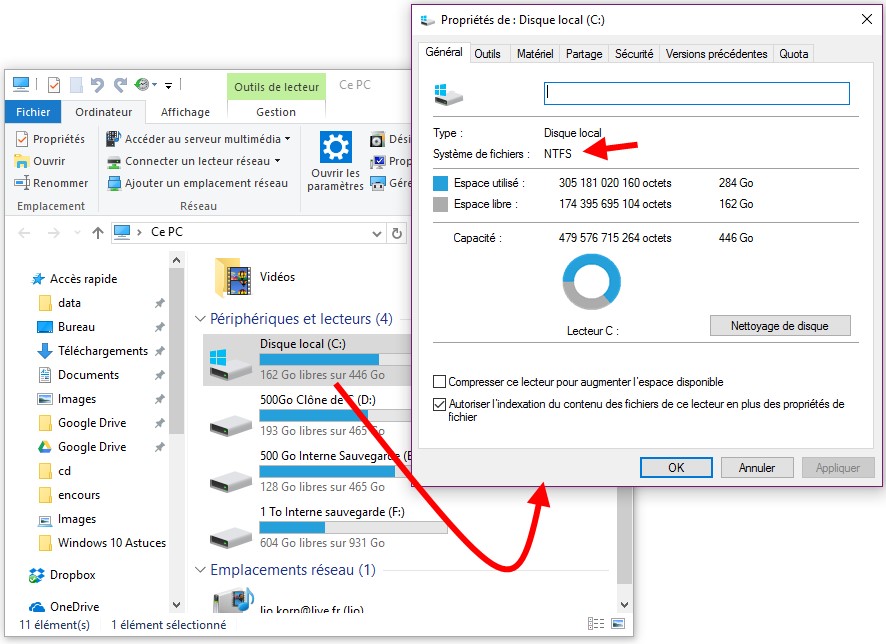Open the Fichier ribbon menu
The image size is (886, 644).
33,112
